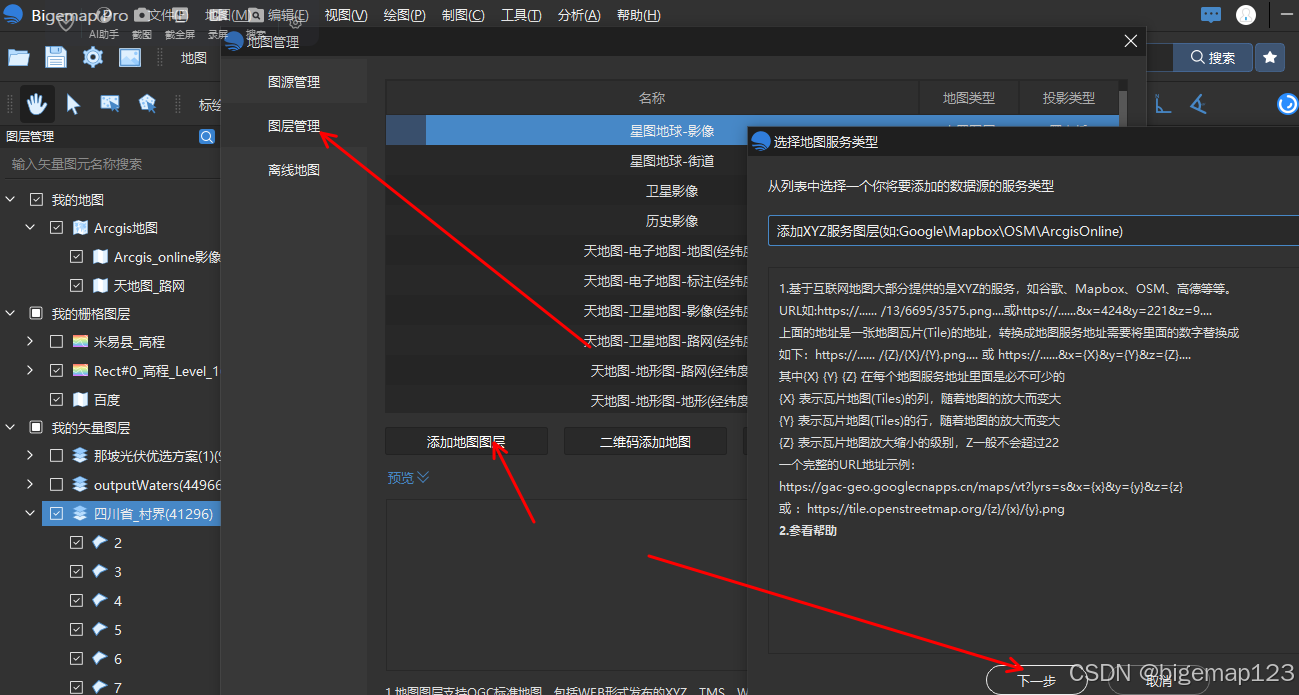Toggle the 天地图_路网 checkbox
The width and height of the screenshot is (1299, 695).
pos(76,286)
